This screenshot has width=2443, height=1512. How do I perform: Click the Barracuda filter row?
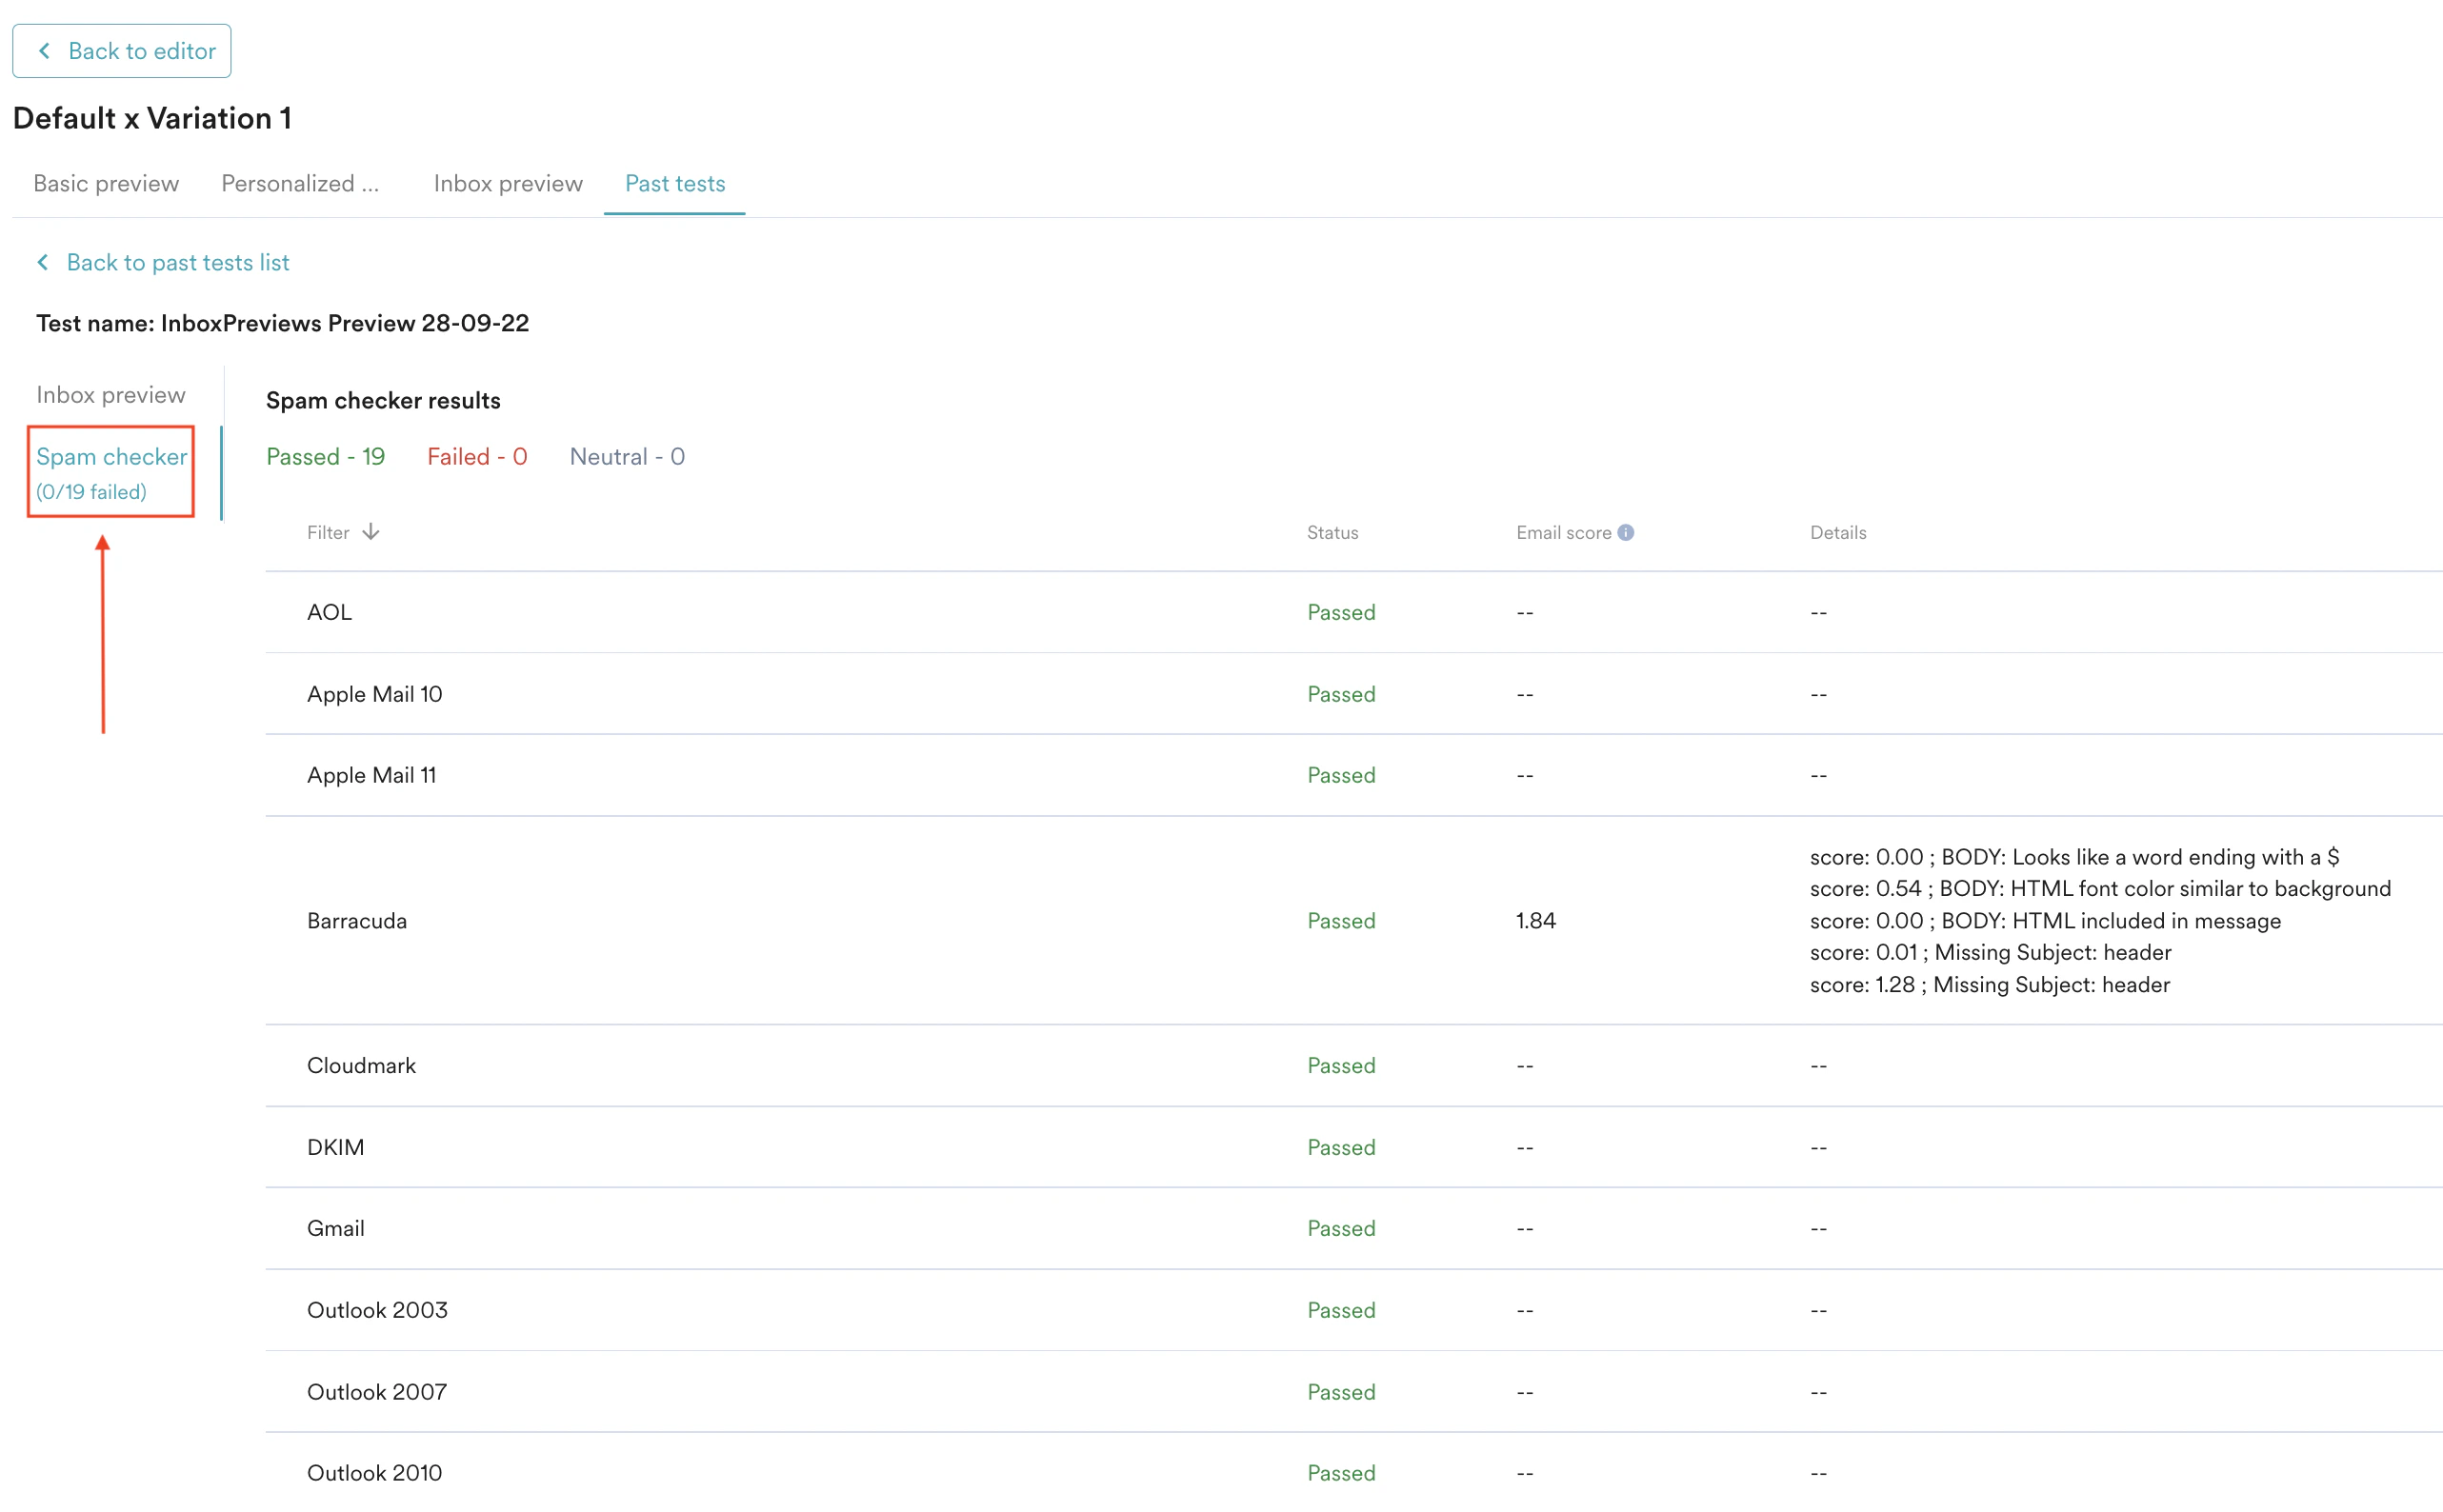357,920
